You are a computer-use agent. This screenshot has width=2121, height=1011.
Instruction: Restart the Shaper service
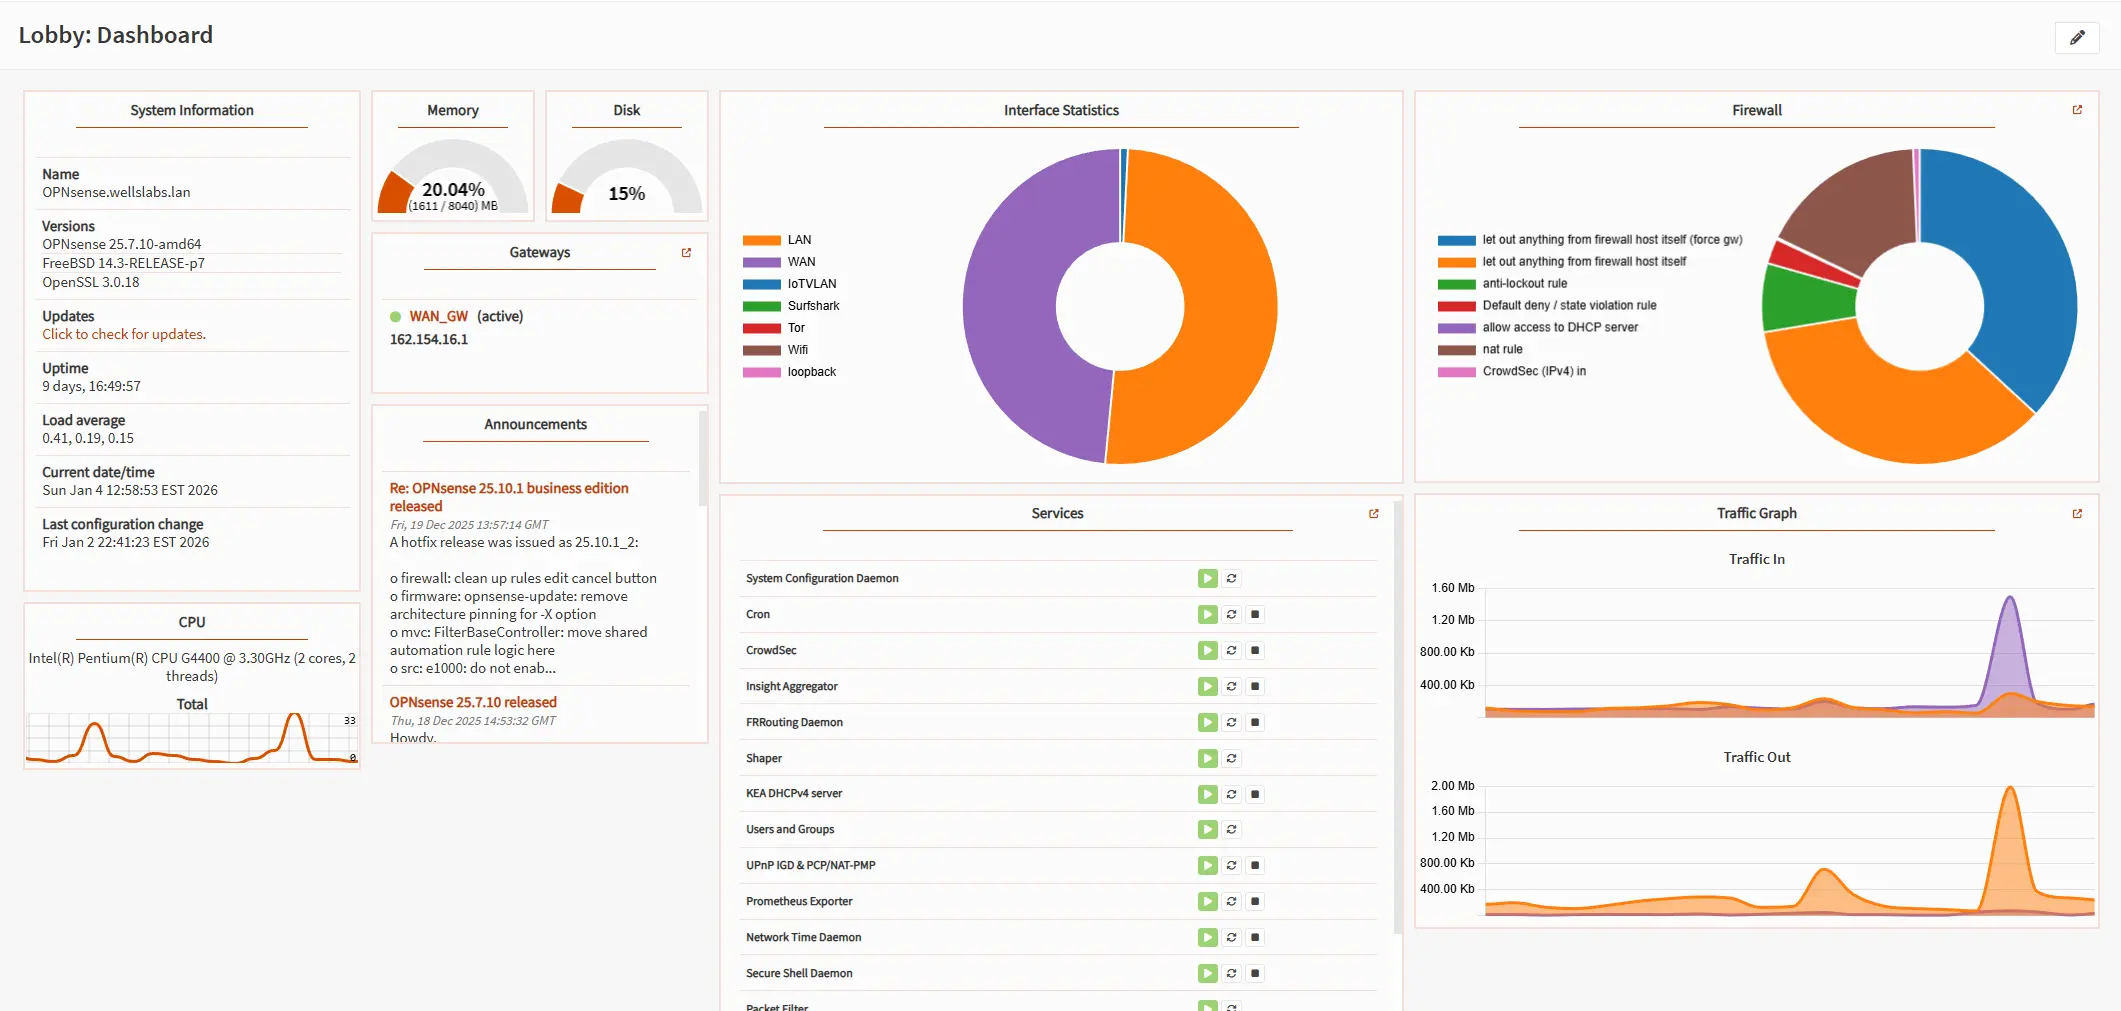pos(1231,758)
